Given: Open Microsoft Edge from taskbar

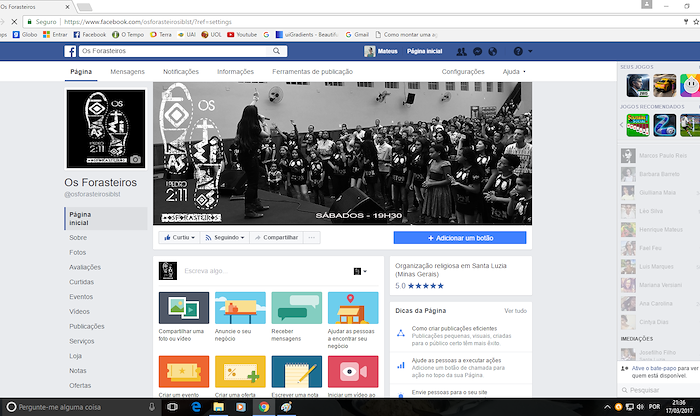Looking at the screenshot, I should pyautogui.click(x=196, y=407).
